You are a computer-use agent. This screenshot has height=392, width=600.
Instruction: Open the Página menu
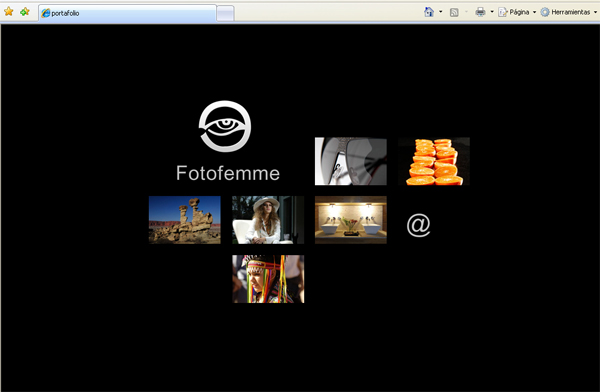point(514,12)
